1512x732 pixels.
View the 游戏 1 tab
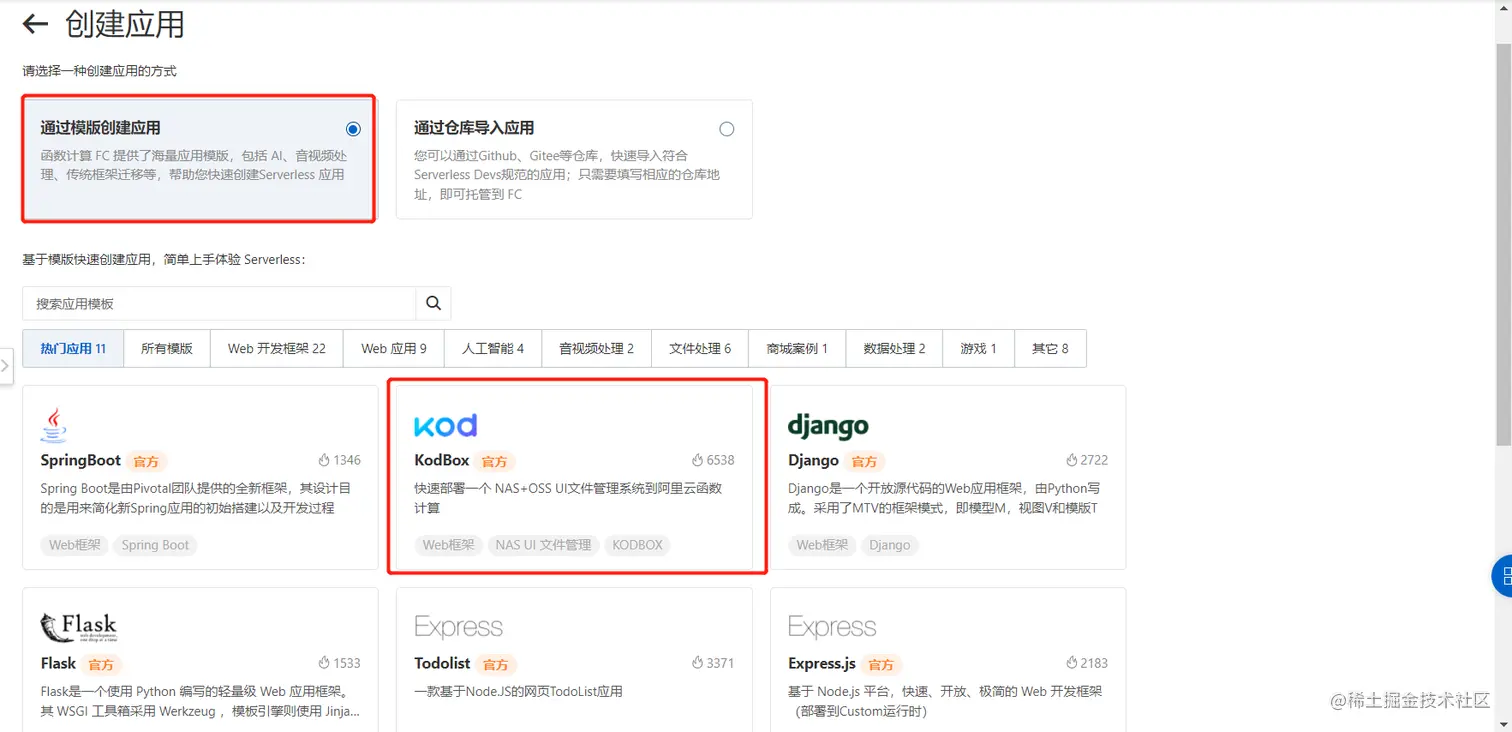click(979, 348)
